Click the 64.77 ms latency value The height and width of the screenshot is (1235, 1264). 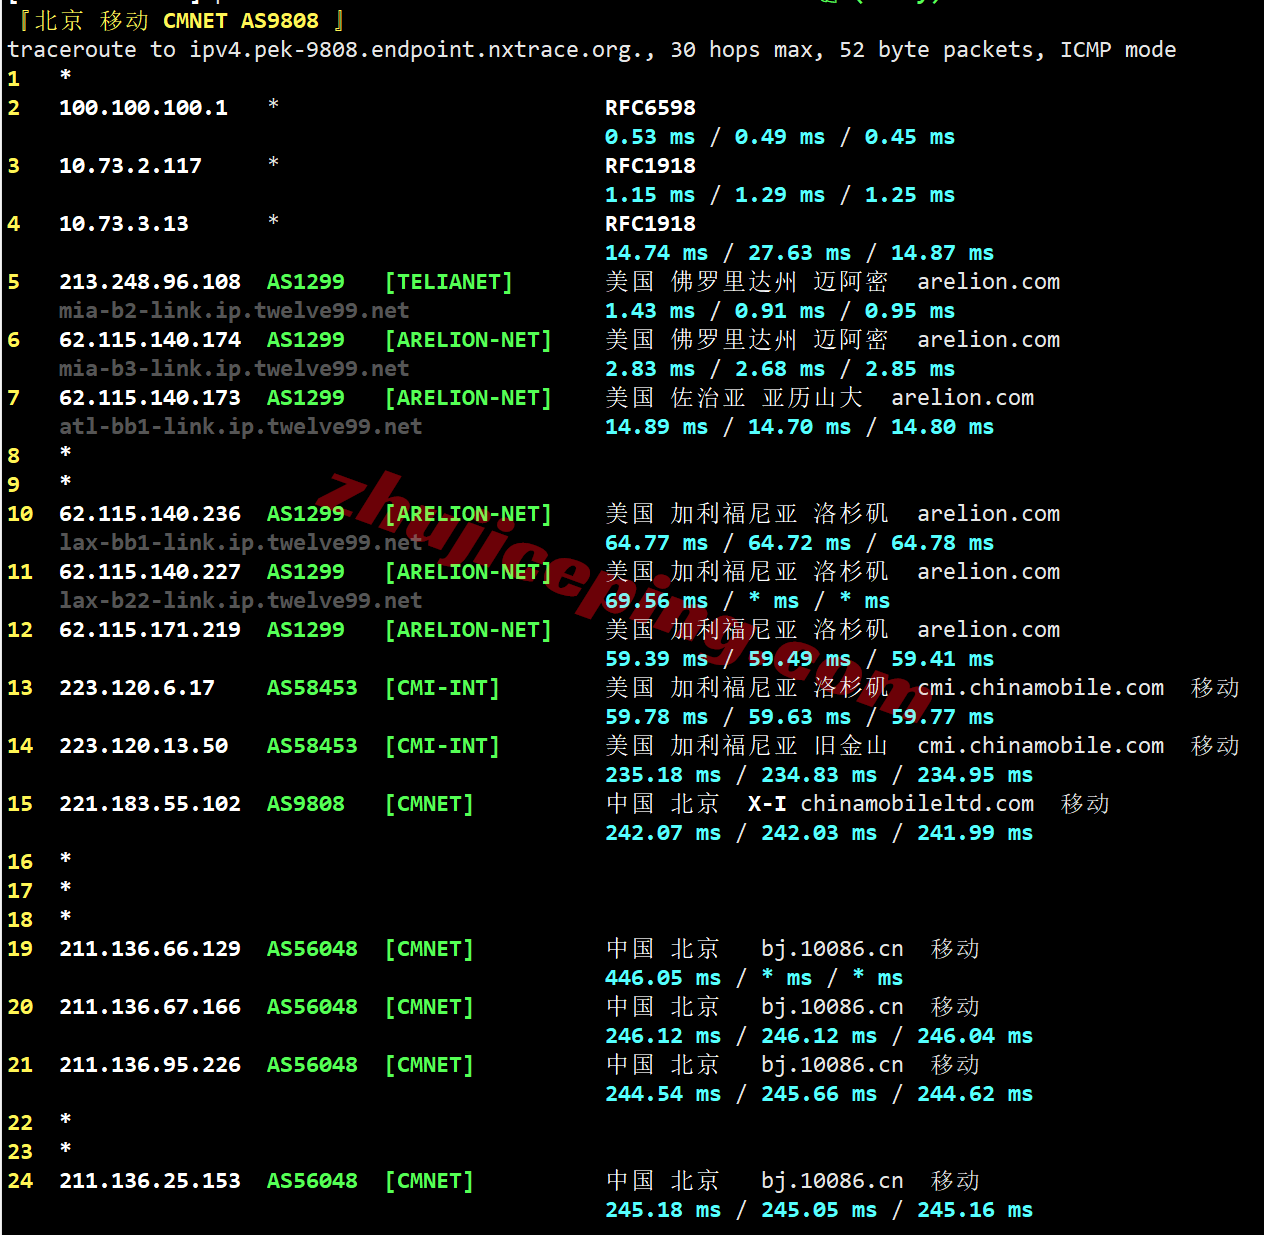(x=657, y=543)
